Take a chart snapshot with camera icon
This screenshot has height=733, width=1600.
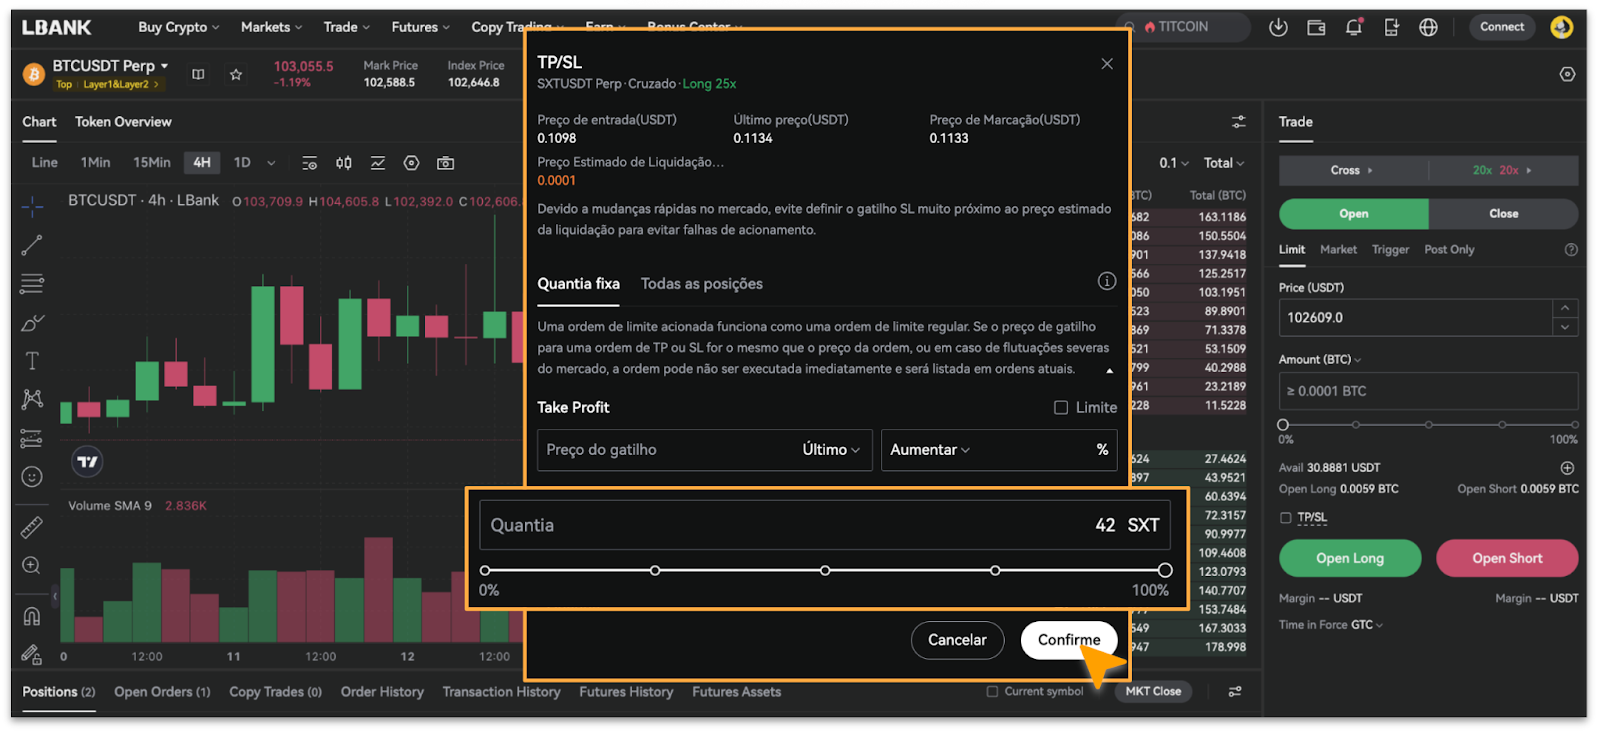pos(446,163)
